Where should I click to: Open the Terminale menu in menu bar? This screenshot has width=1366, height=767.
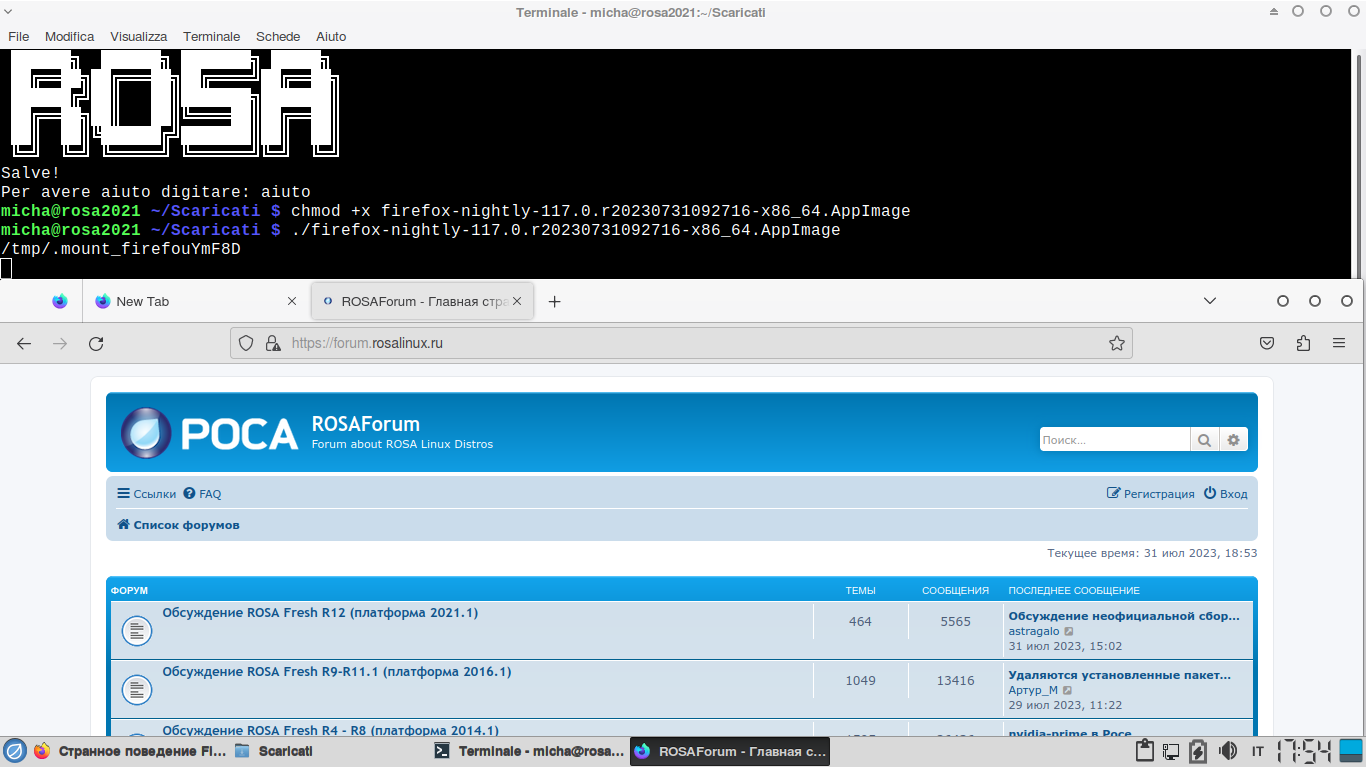coord(212,36)
